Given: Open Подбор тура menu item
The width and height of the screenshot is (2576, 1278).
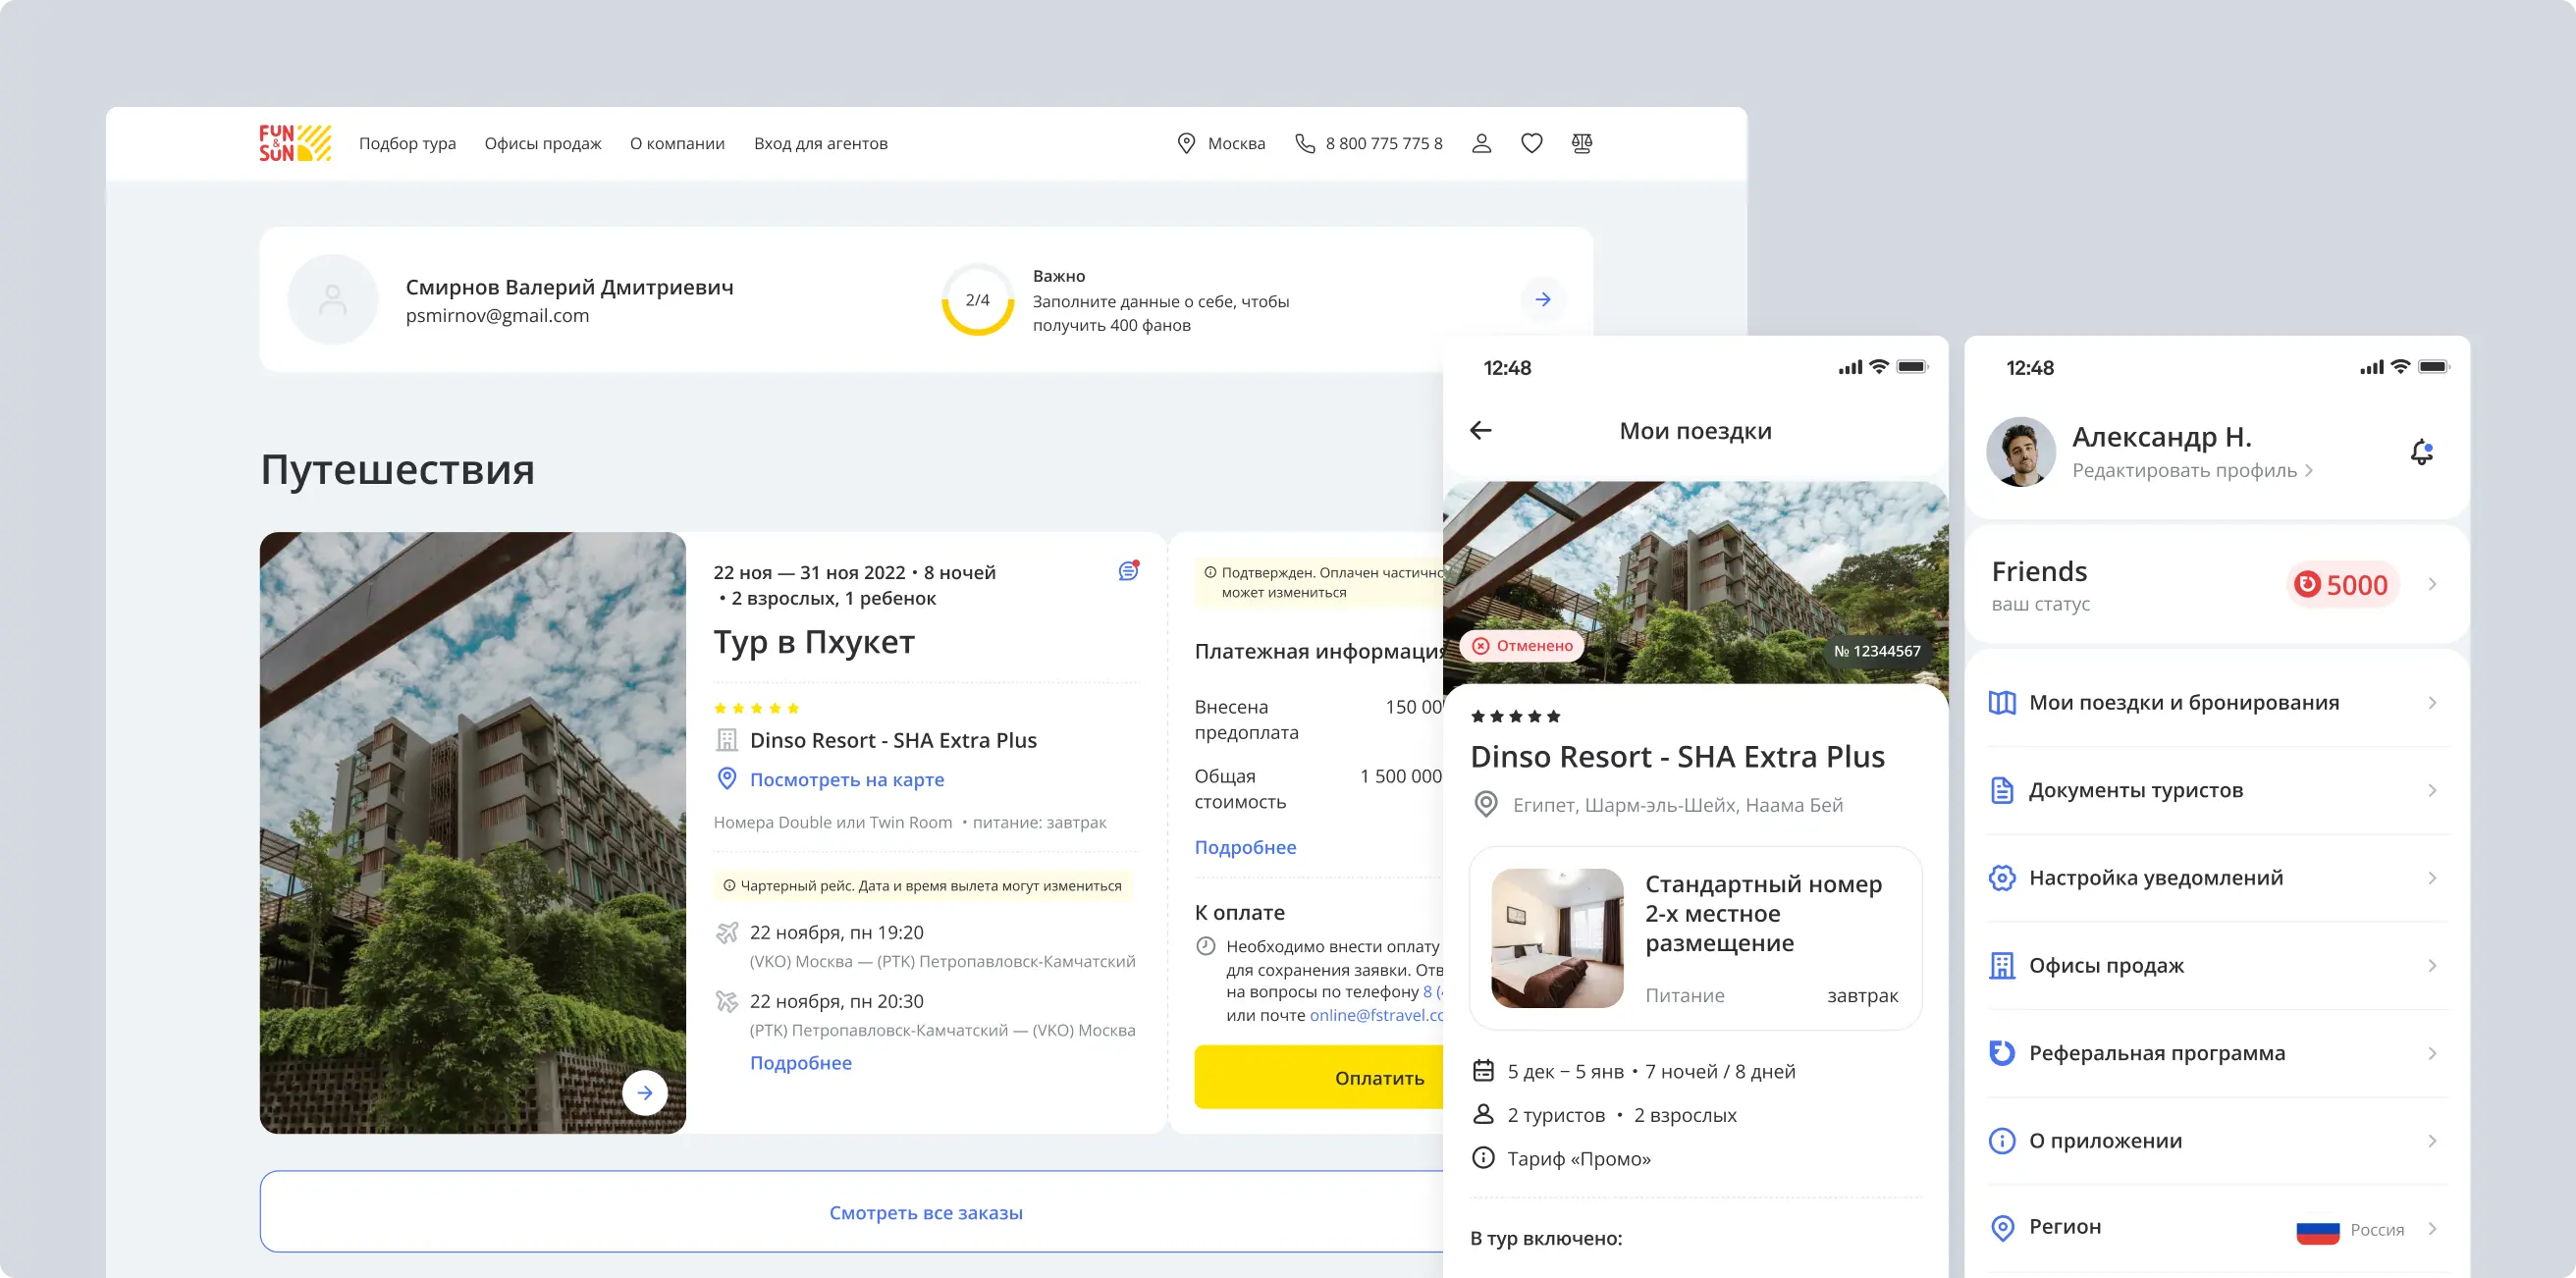Looking at the screenshot, I should [x=407, y=143].
